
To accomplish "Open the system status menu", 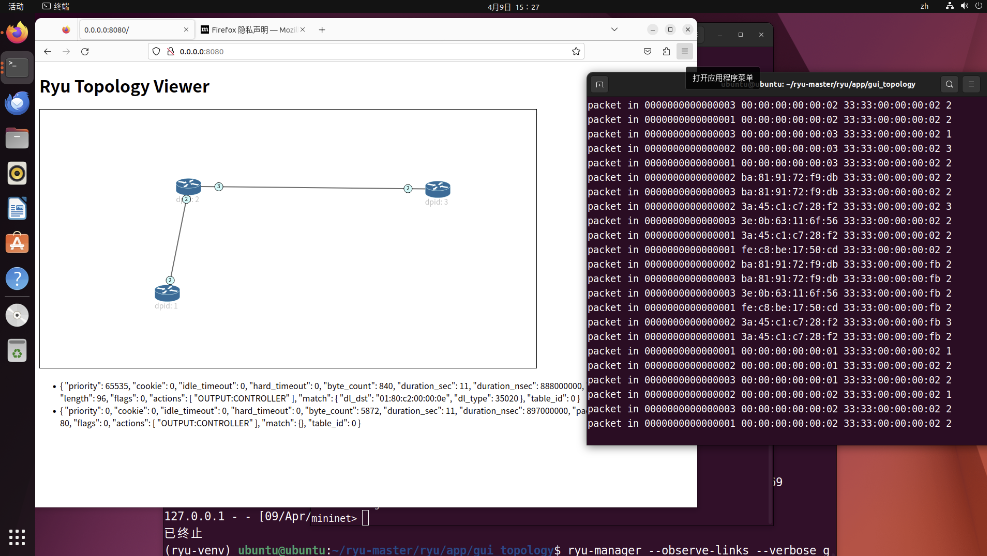I will click(x=960, y=6).
